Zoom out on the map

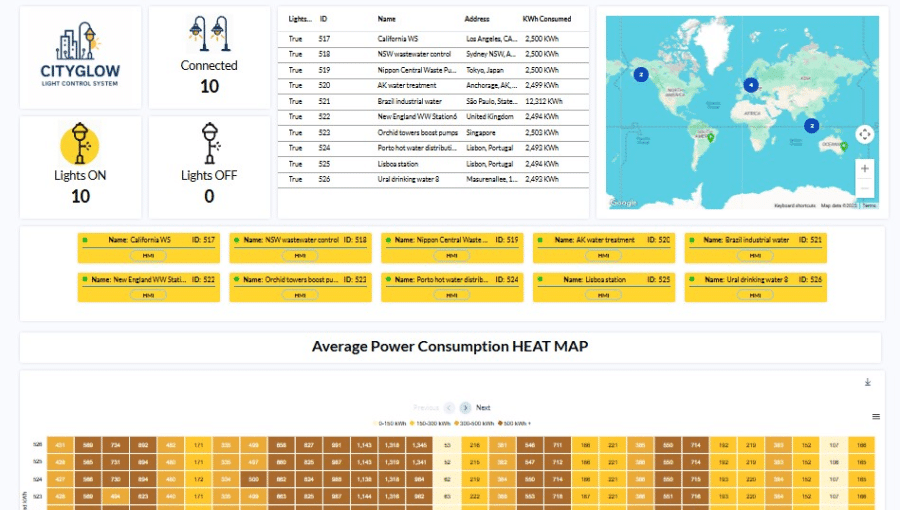pyautogui.click(x=865, y=188)
